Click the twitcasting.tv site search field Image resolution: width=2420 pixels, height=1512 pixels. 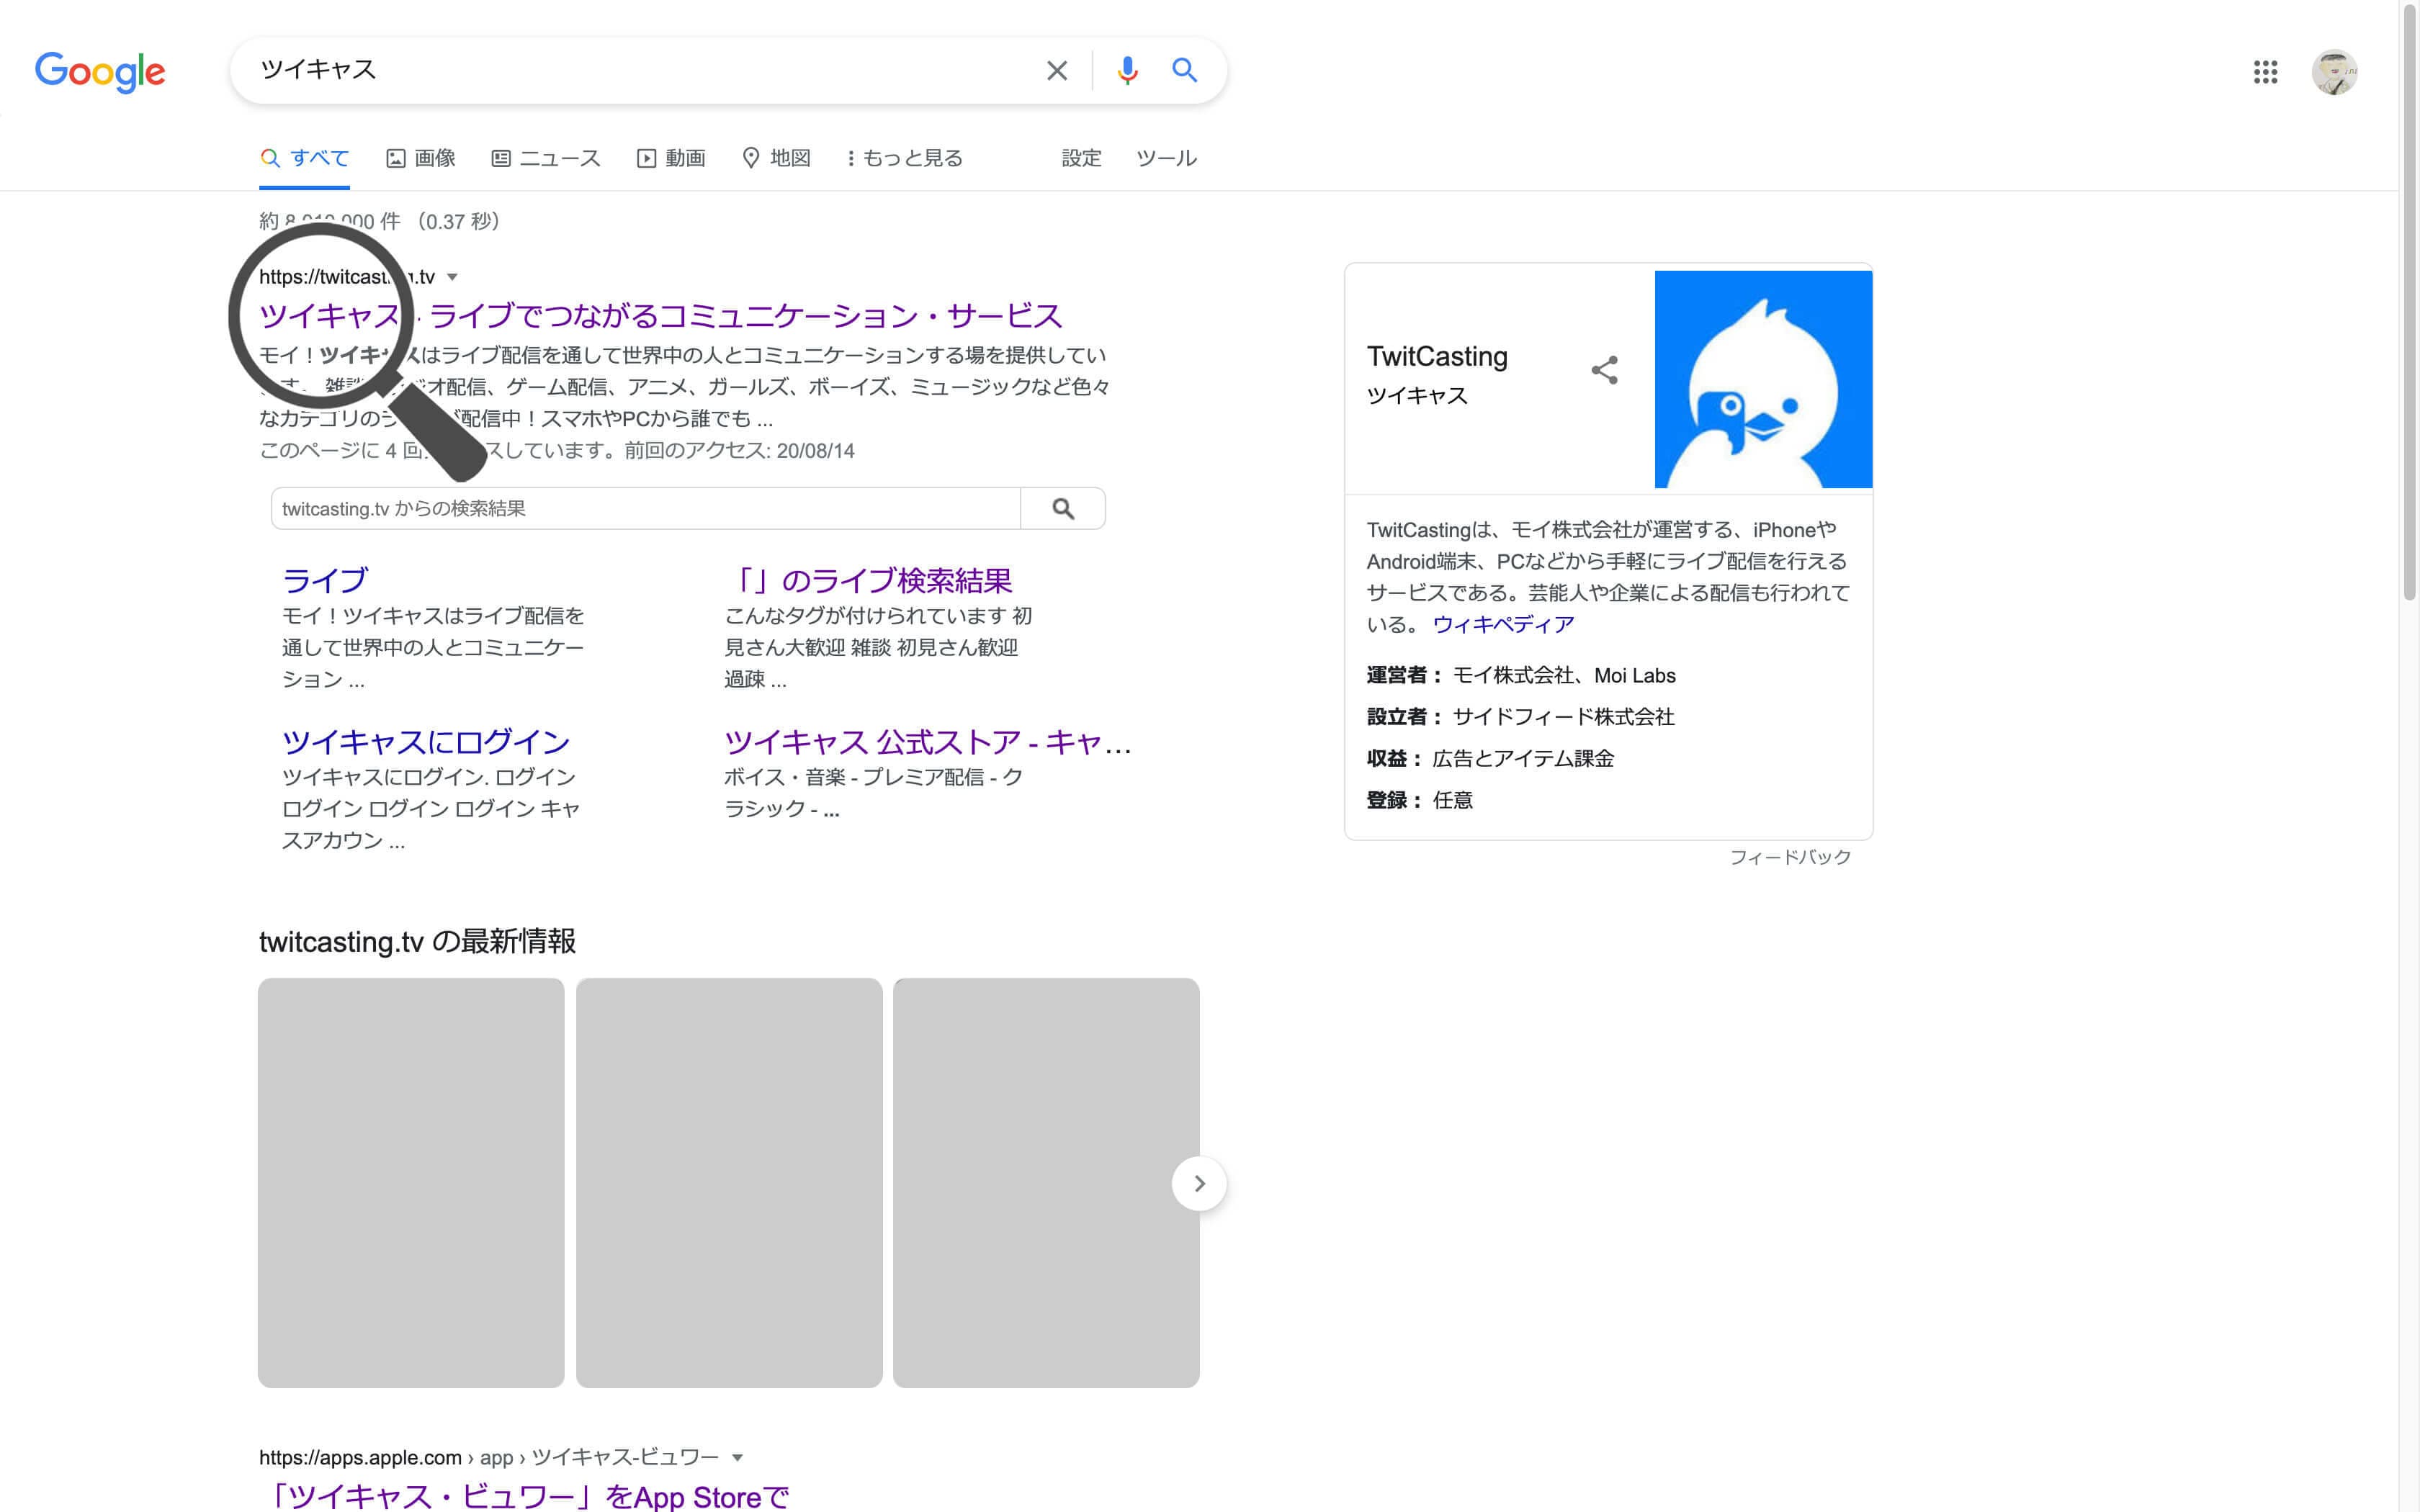(645, 509)
